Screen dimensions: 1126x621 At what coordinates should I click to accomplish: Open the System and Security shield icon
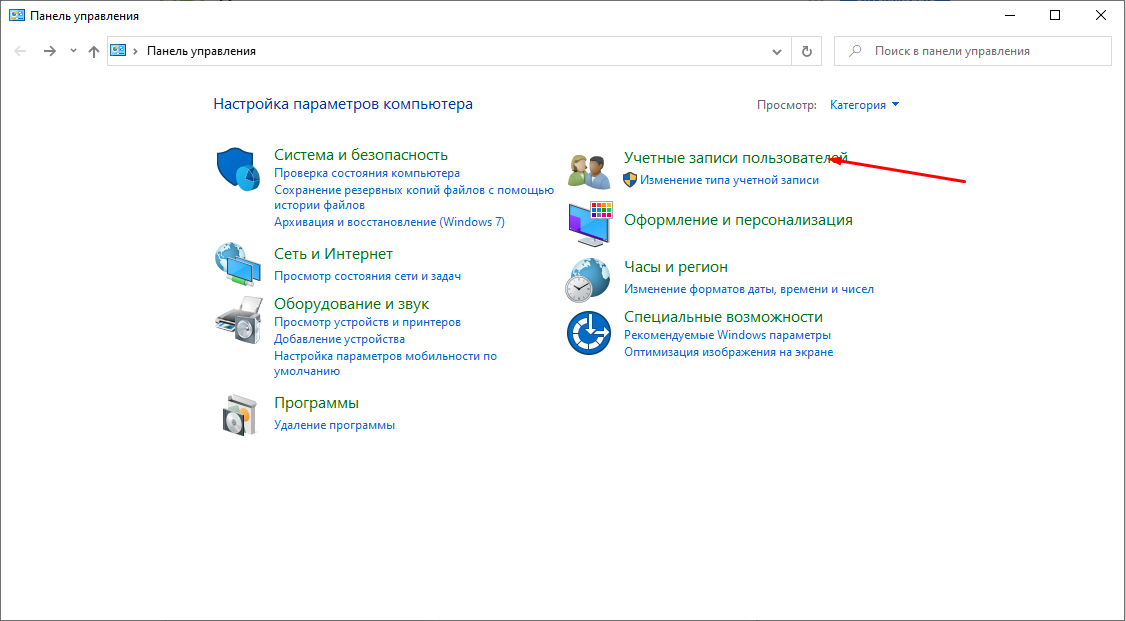pos(238,169)
